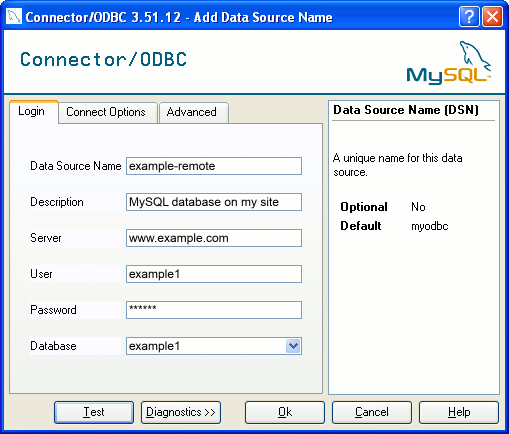Click the title bar help question mark icon
The width and height of the screenshot is (509, 434).
469,16
